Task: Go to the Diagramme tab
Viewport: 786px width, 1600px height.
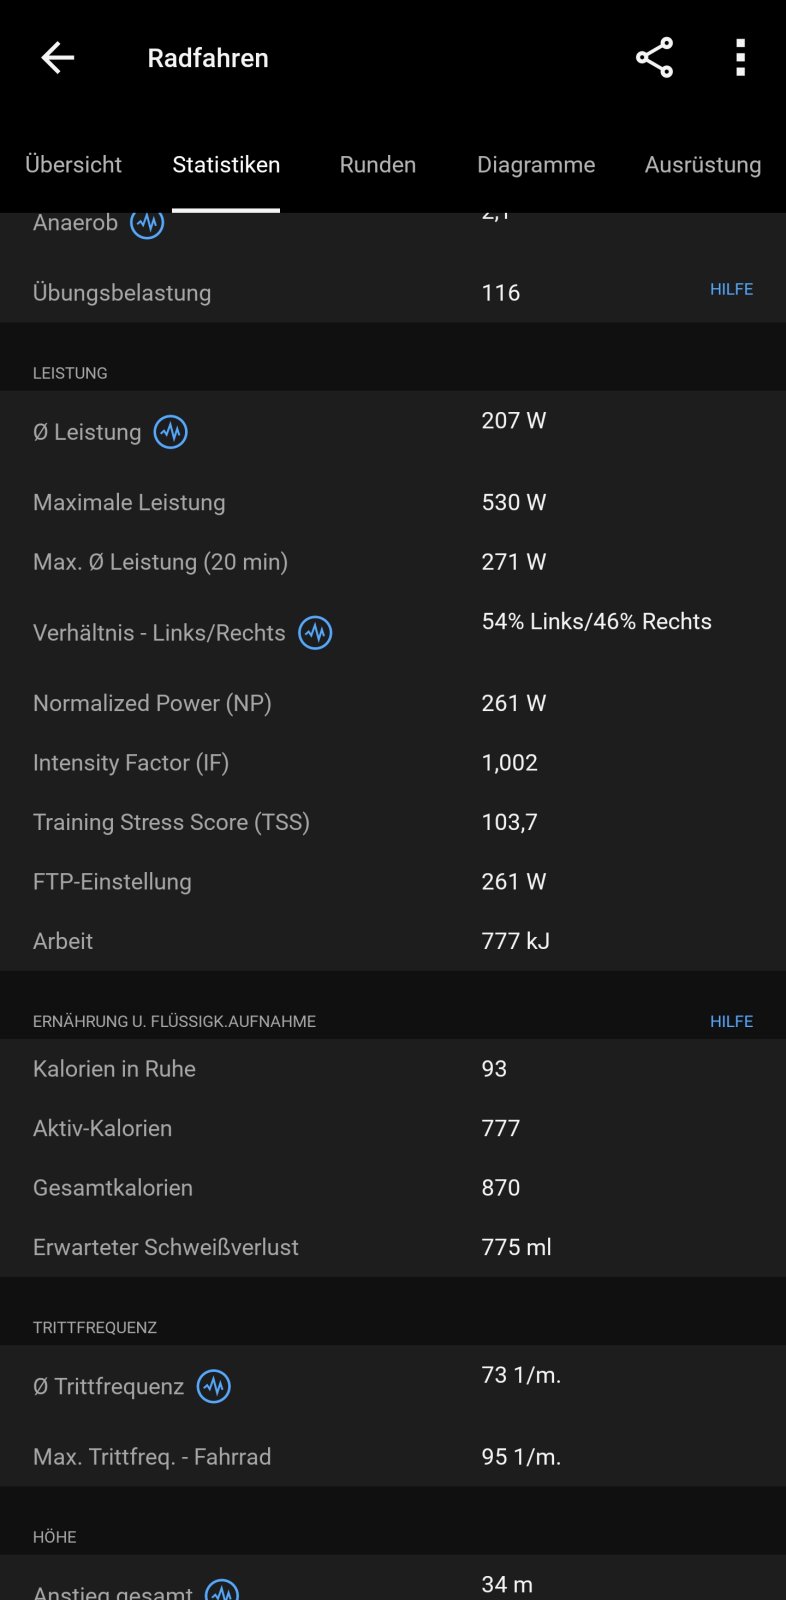Action: pos(536,165)
